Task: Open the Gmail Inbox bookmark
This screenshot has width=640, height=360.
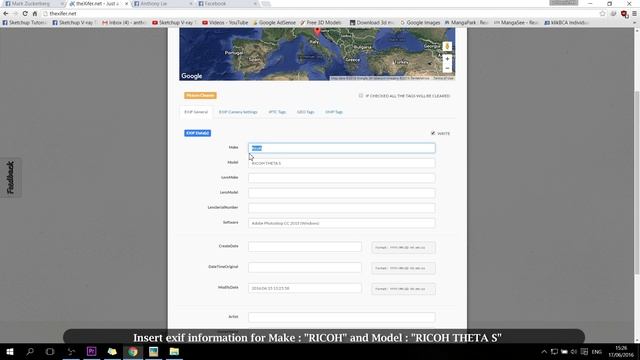Action: point(124,22)
